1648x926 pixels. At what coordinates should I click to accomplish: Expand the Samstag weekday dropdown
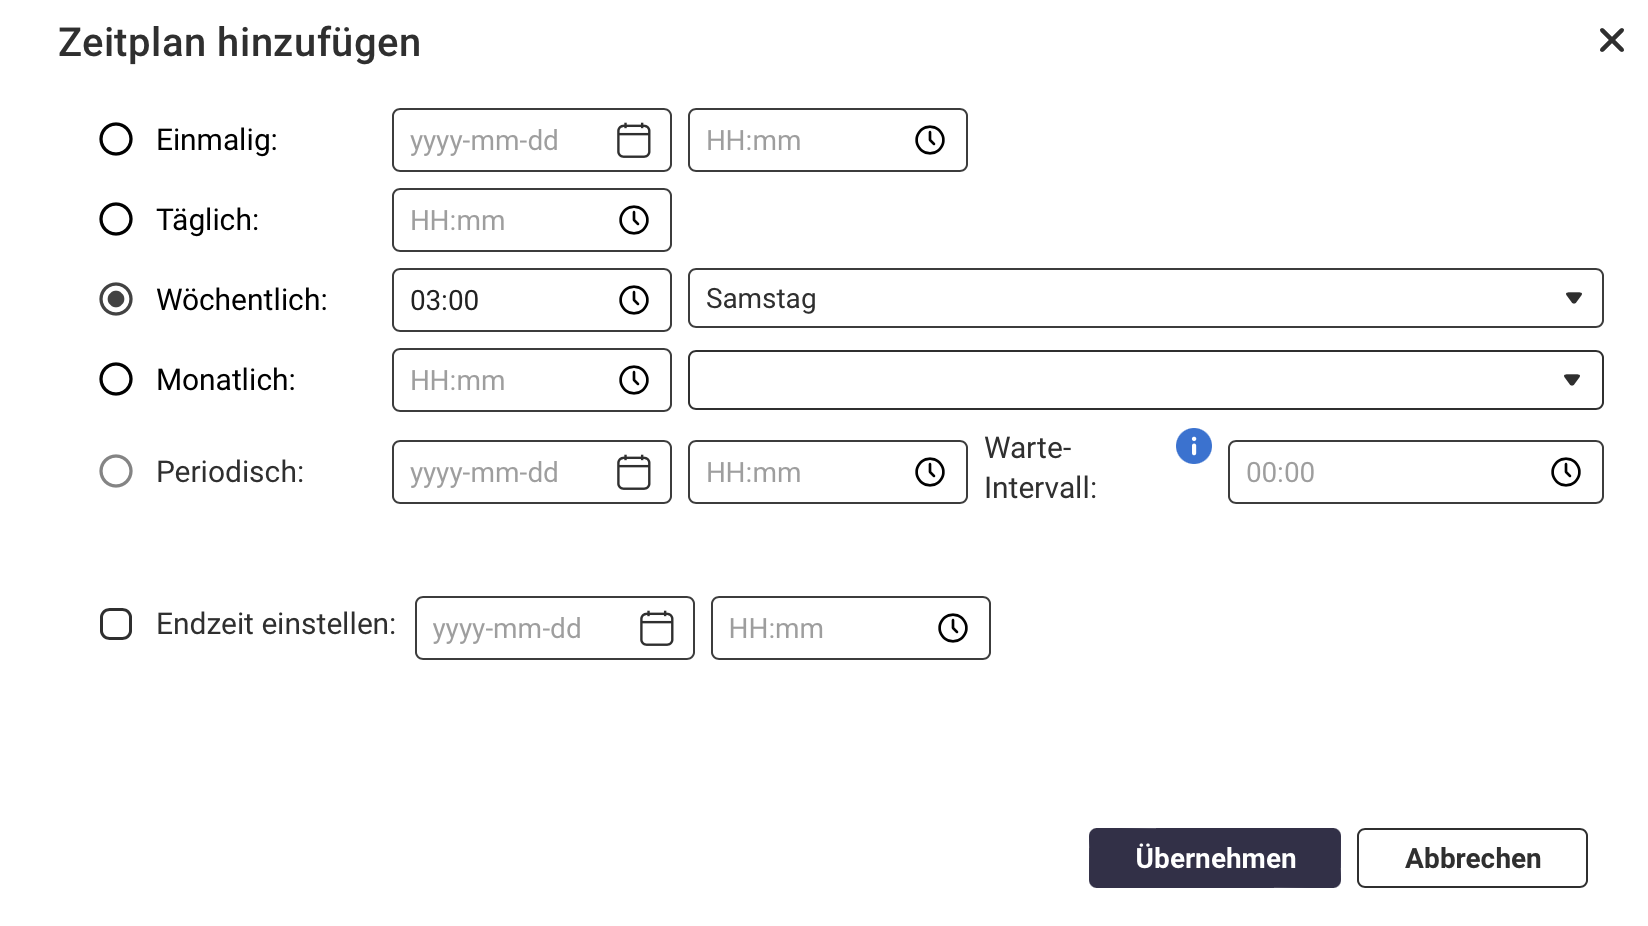point(1145,298)
